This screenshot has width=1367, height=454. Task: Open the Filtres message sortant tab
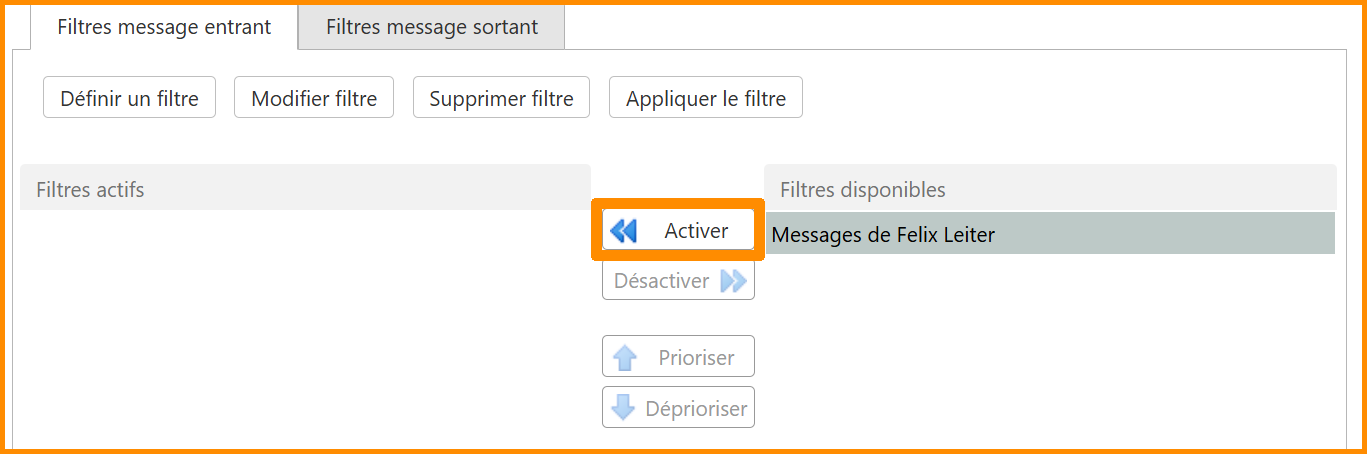click(432, 27)
